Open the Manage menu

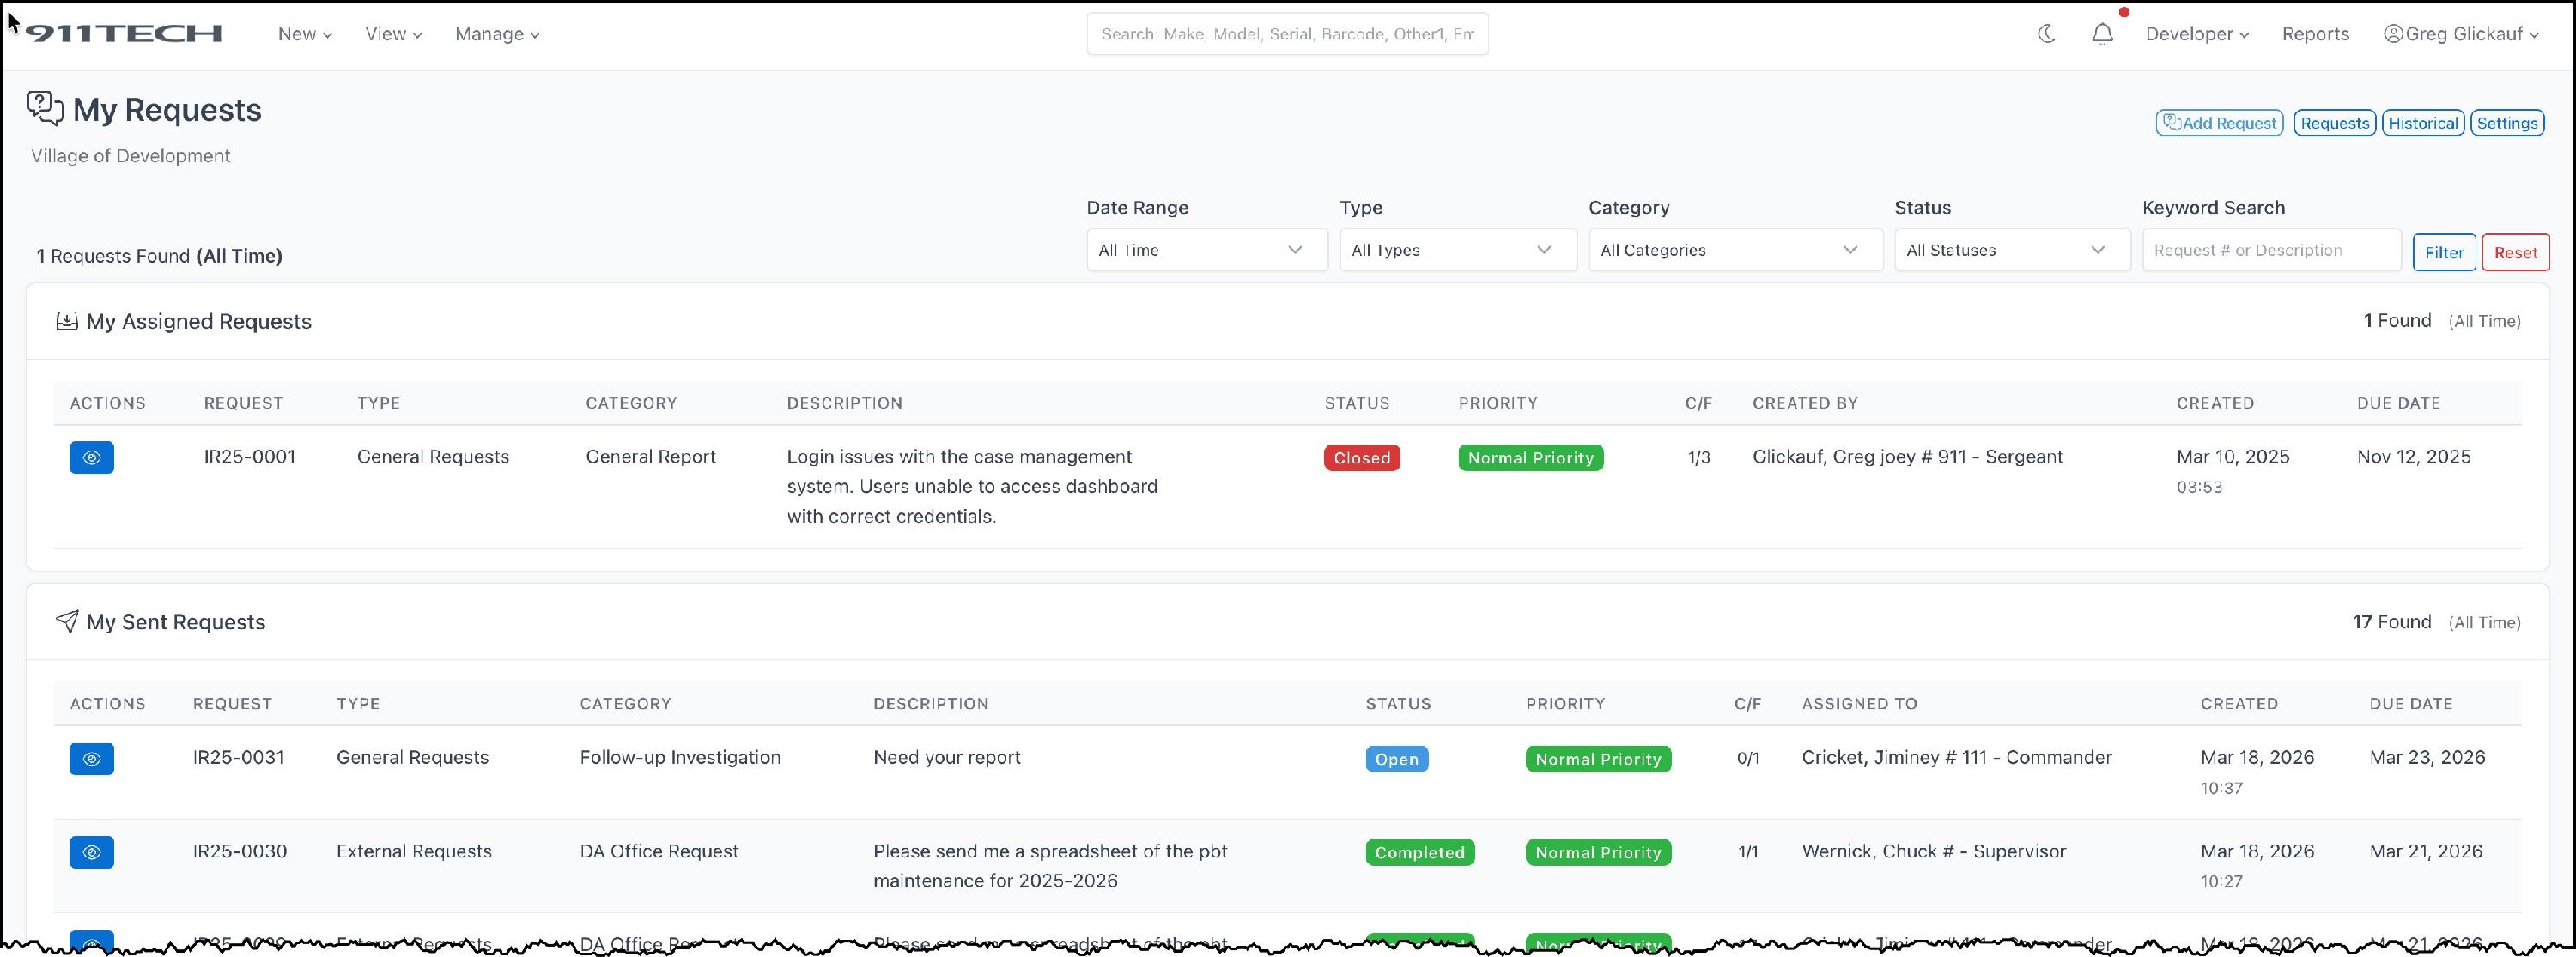[497, 34]
